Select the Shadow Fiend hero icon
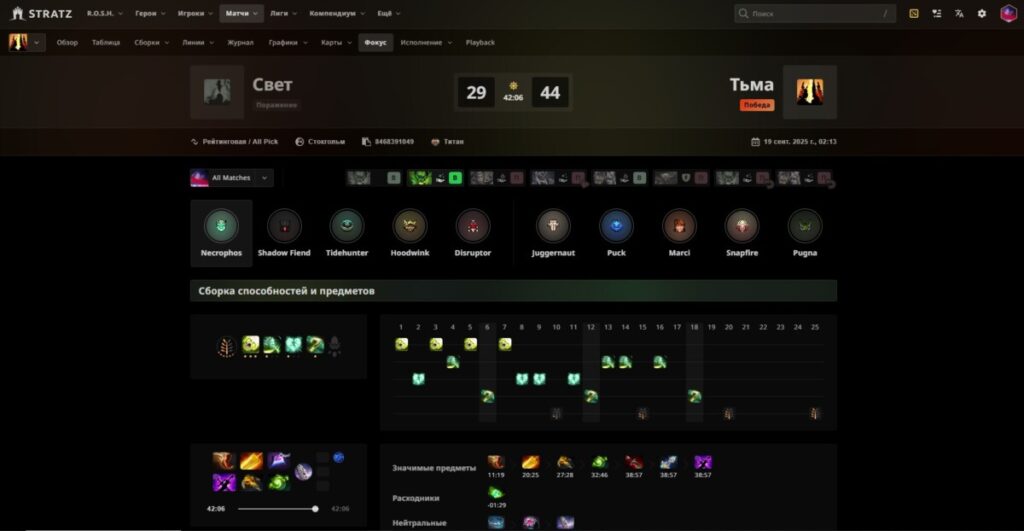This screenshot has width=1024, height=531. (x=284, y=227)
